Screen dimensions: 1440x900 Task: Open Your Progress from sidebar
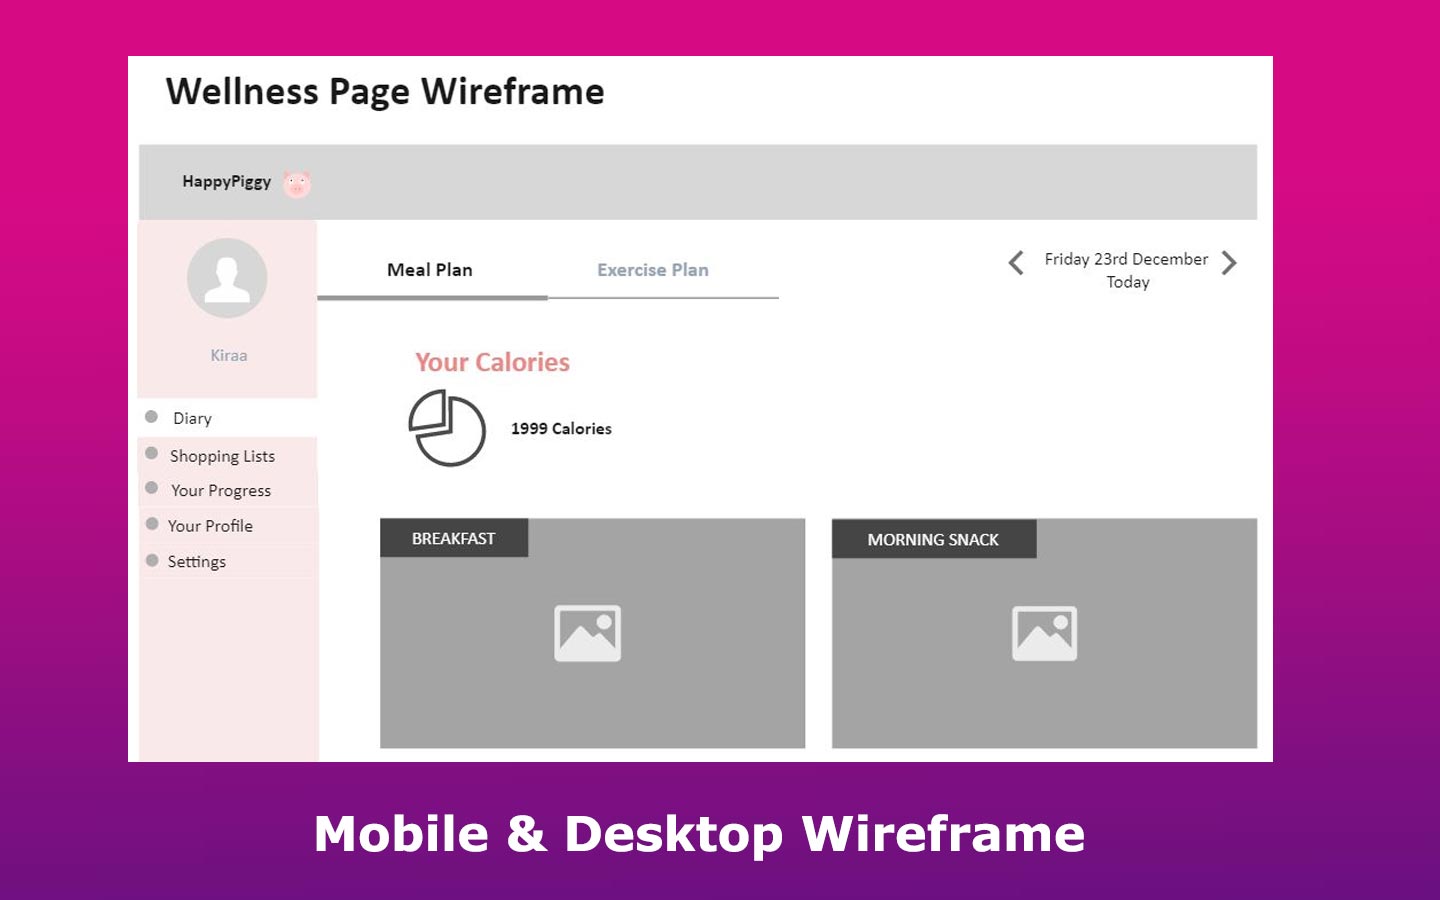click(x=221, y=491)
